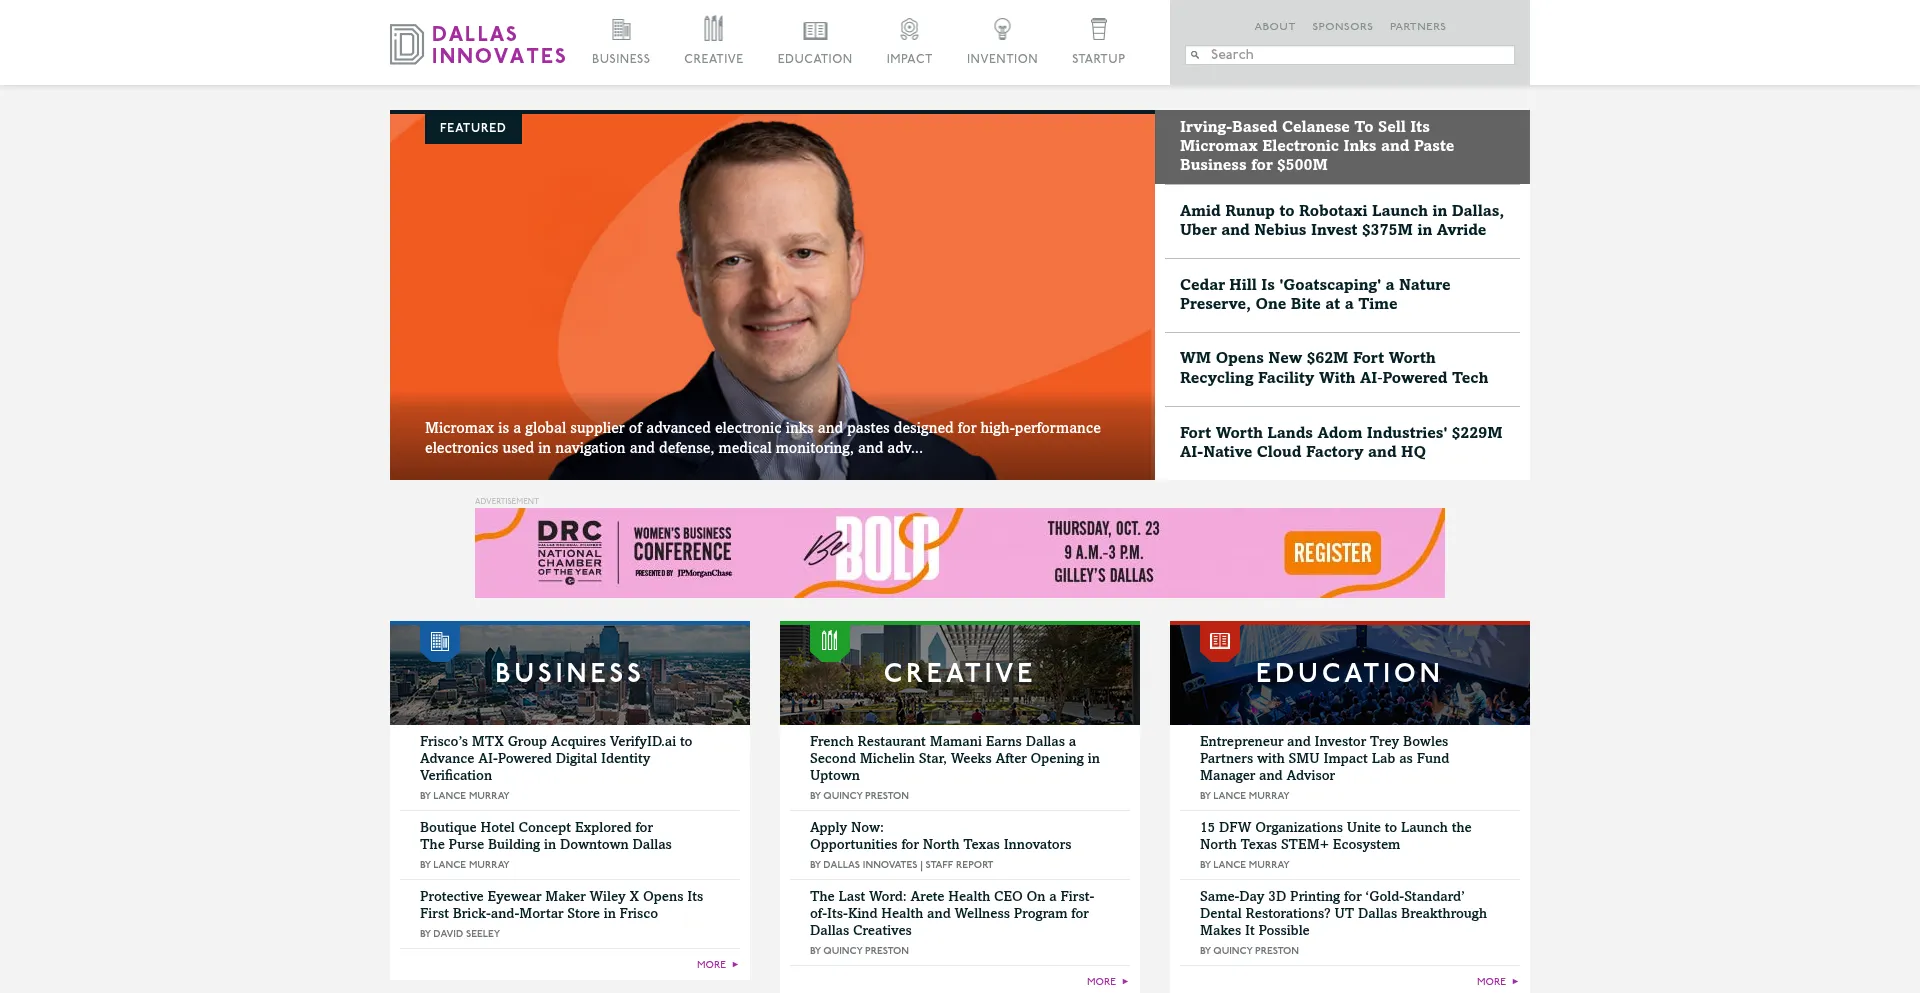Screen dimensions: 1920x993
Task: Select the Startup cup icon in navigation
Action: pos(1098,29)
